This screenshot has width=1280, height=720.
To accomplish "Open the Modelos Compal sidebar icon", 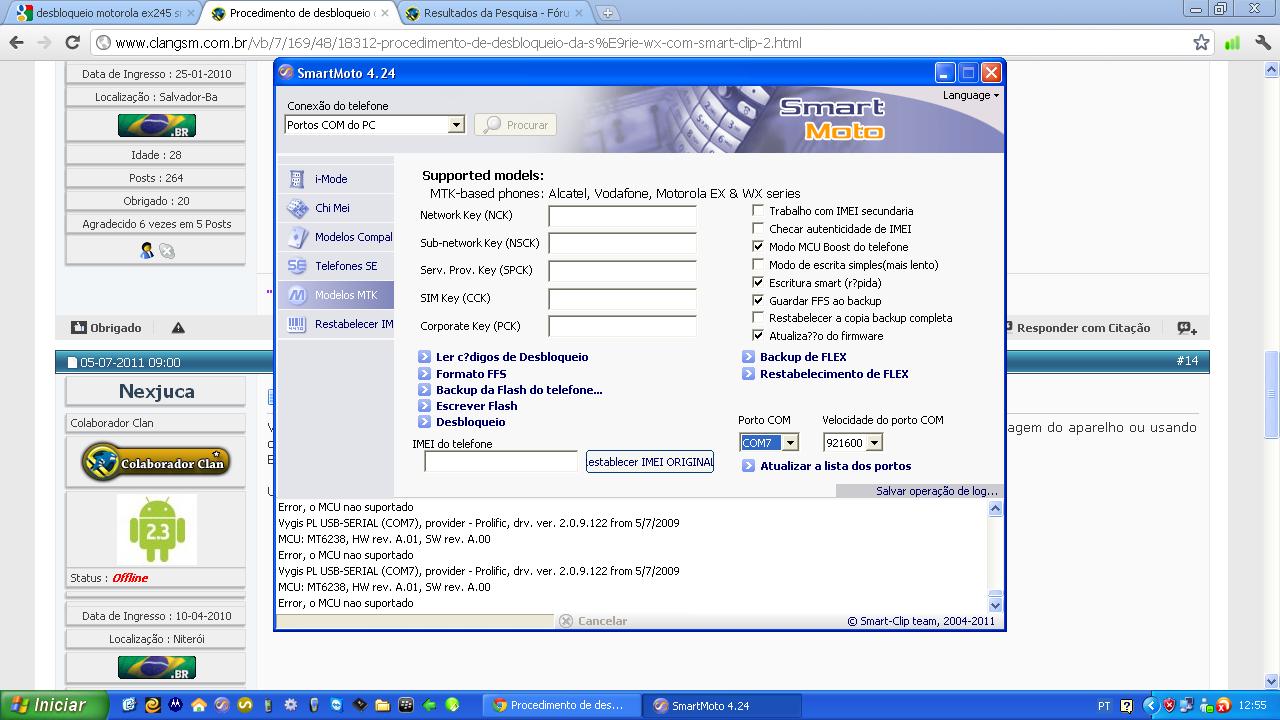I will (x=297, y=237).
